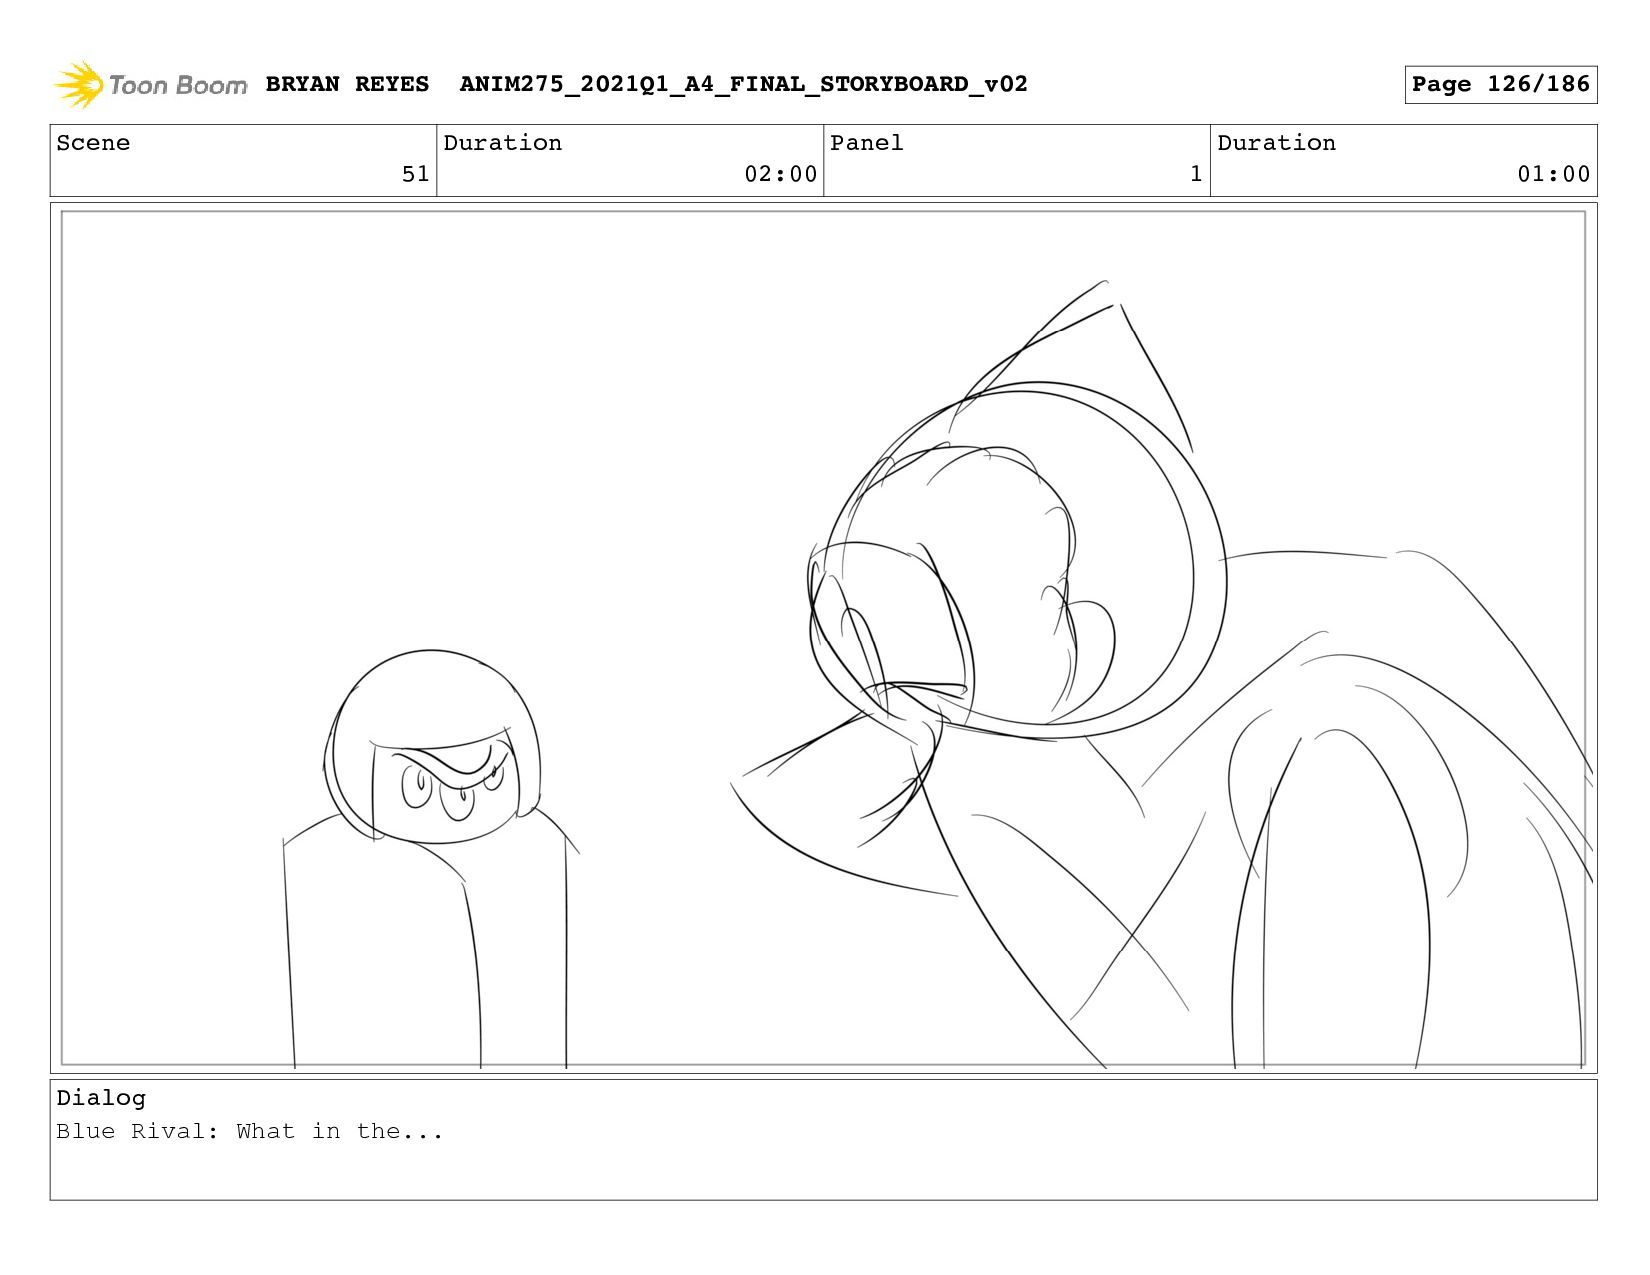
Task: Click the Panel label
Action: coord(866,143)
